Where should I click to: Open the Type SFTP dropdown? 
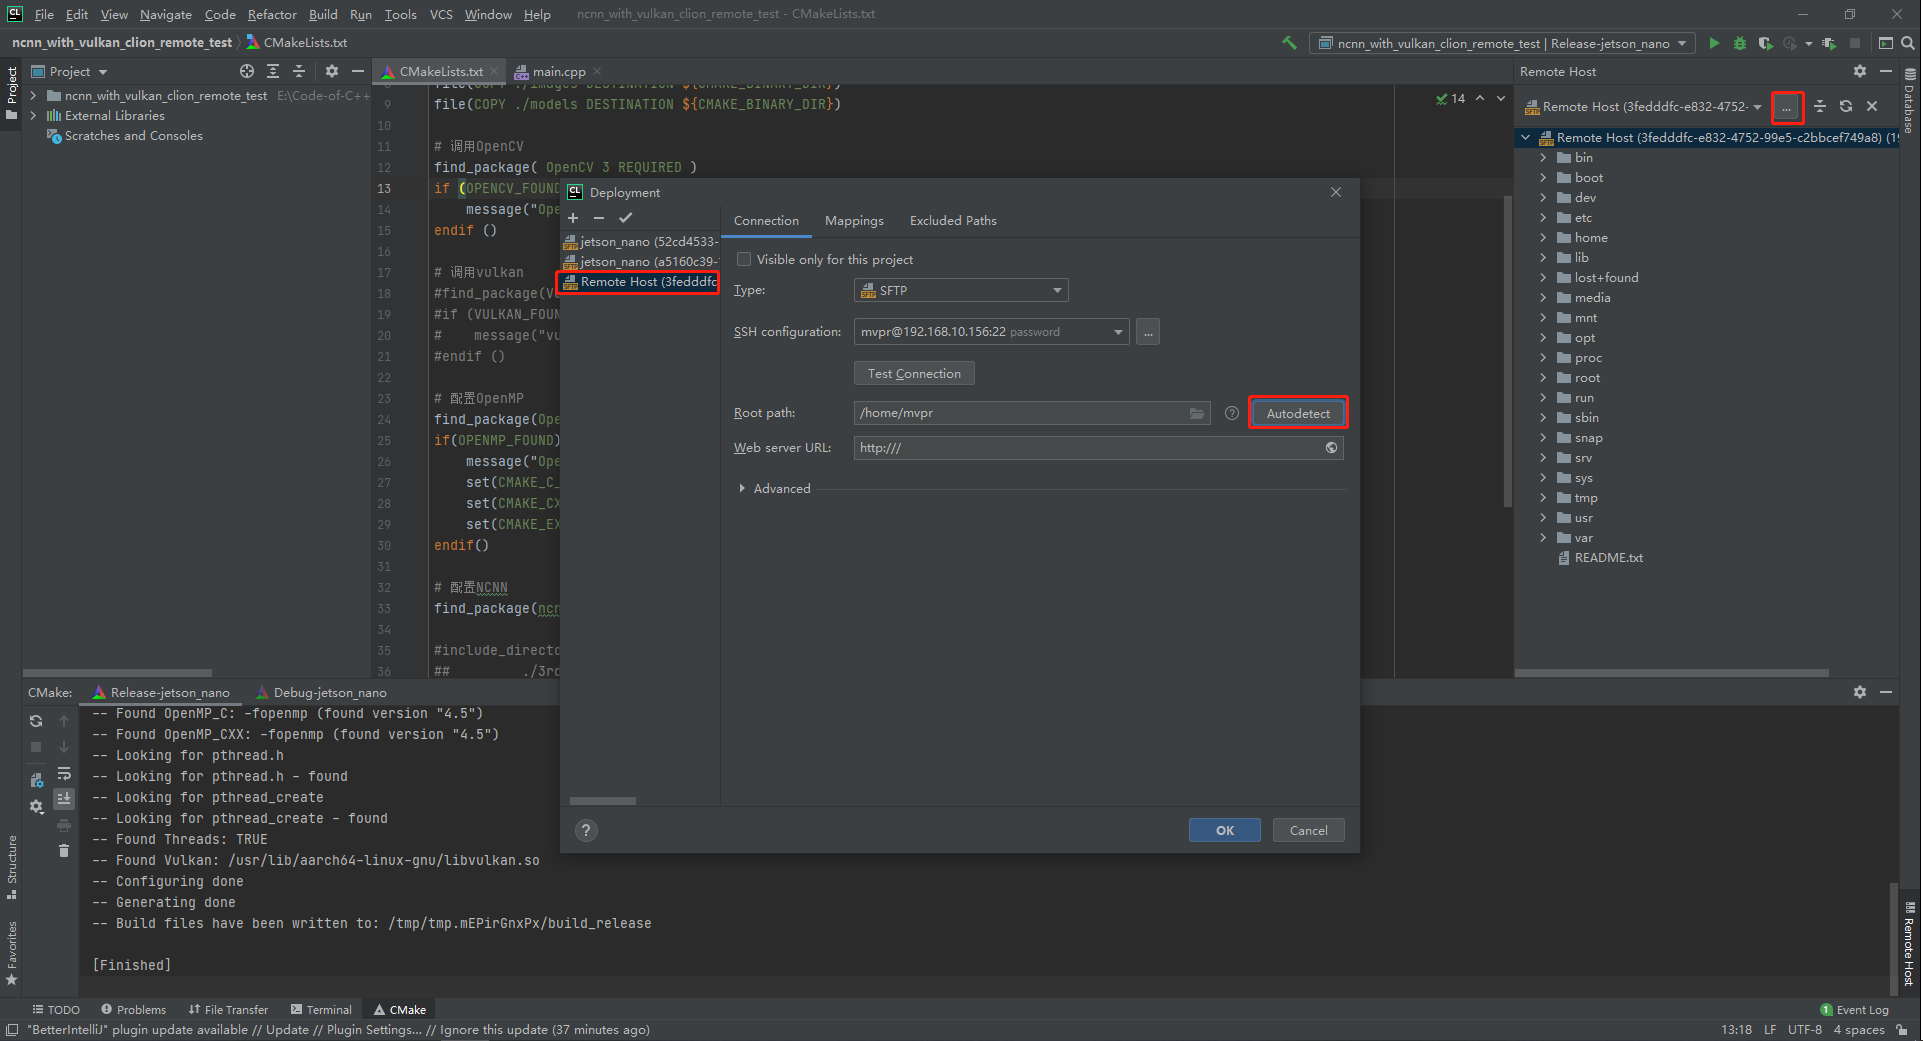pyautogui.click(x=961, y=290)
